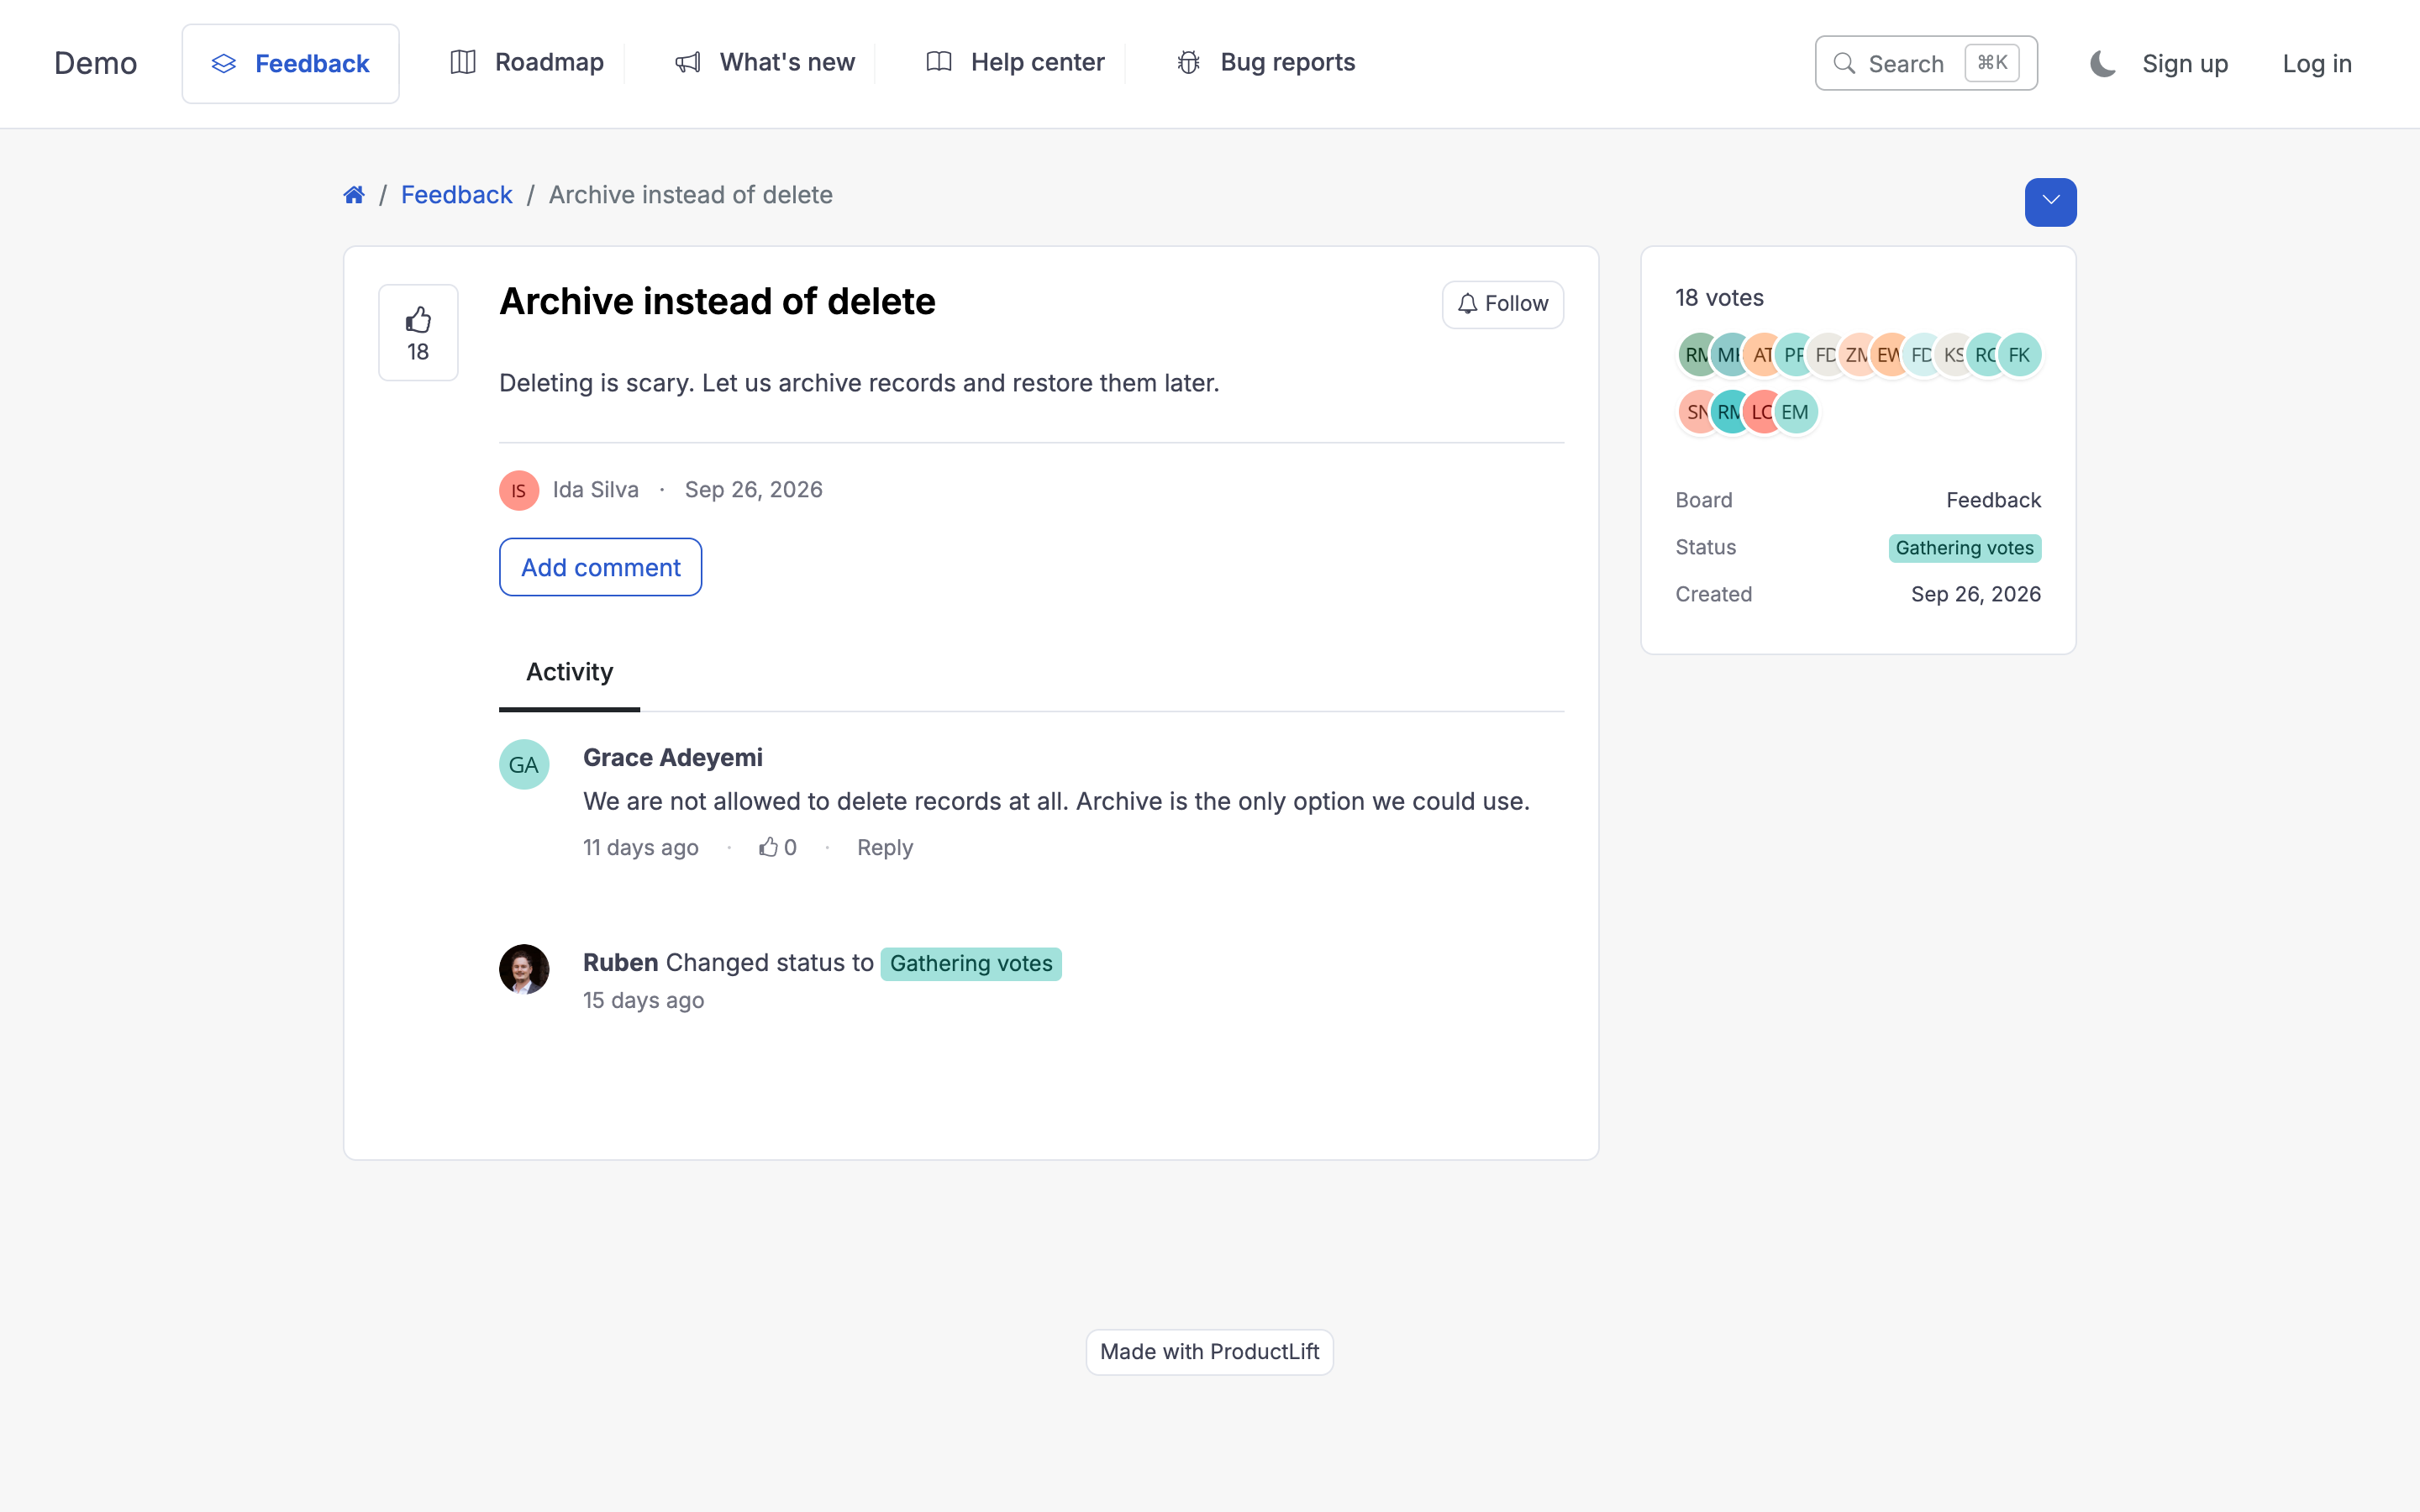Open the What's new tab
The image size is (2420, 1512).
click(765, 63)
